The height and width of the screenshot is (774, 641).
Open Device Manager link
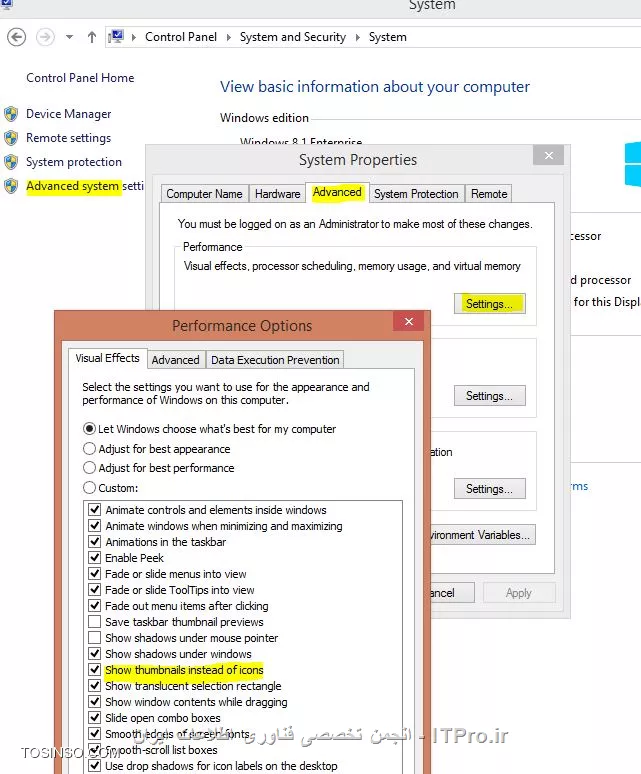(69, 114)
